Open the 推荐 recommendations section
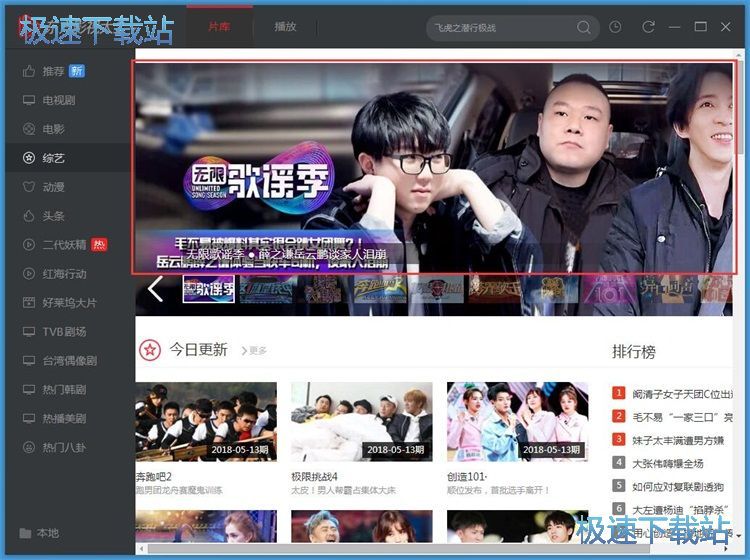This screenshot has width=750, height=560. 54,71
